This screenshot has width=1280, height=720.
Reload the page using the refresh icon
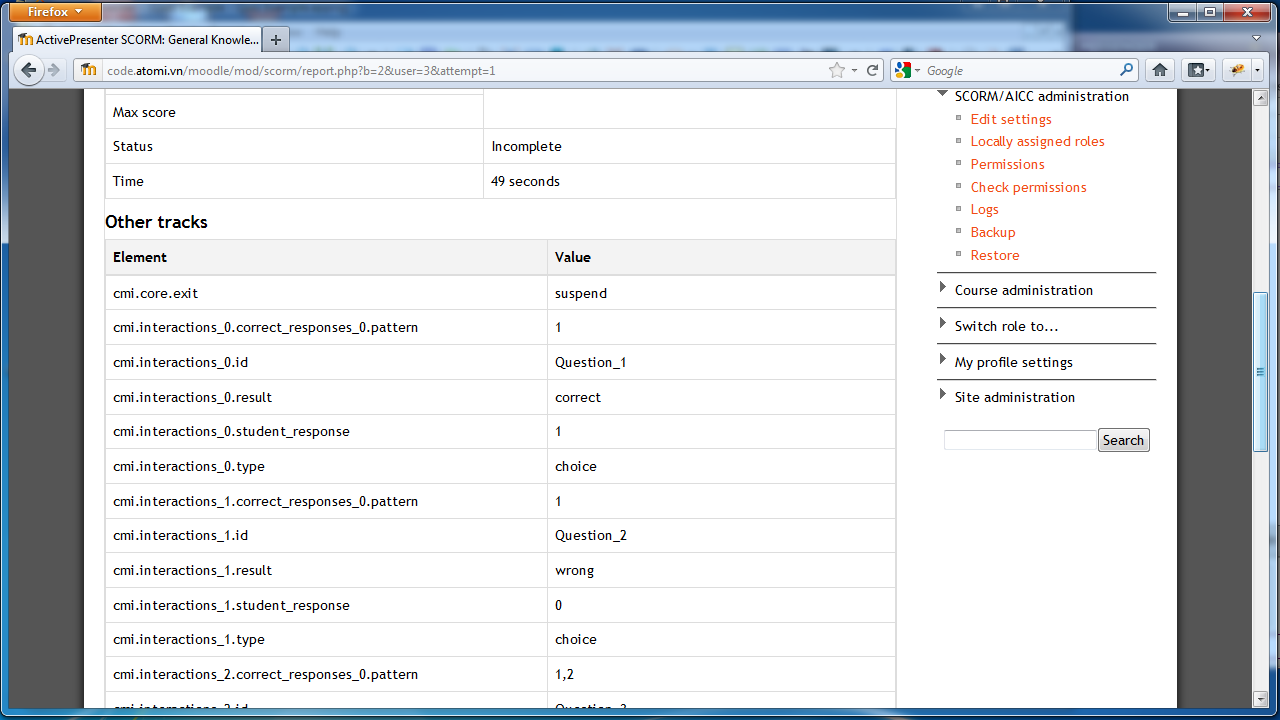(871, 70)
